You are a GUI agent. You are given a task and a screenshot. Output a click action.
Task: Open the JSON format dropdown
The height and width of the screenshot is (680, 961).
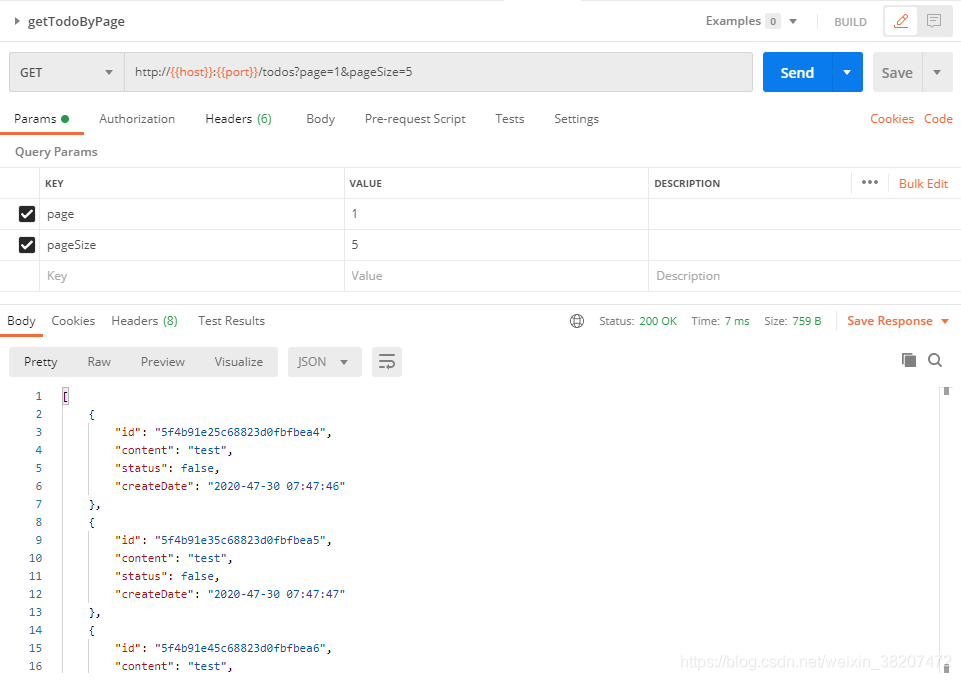[x=324, y=362]
